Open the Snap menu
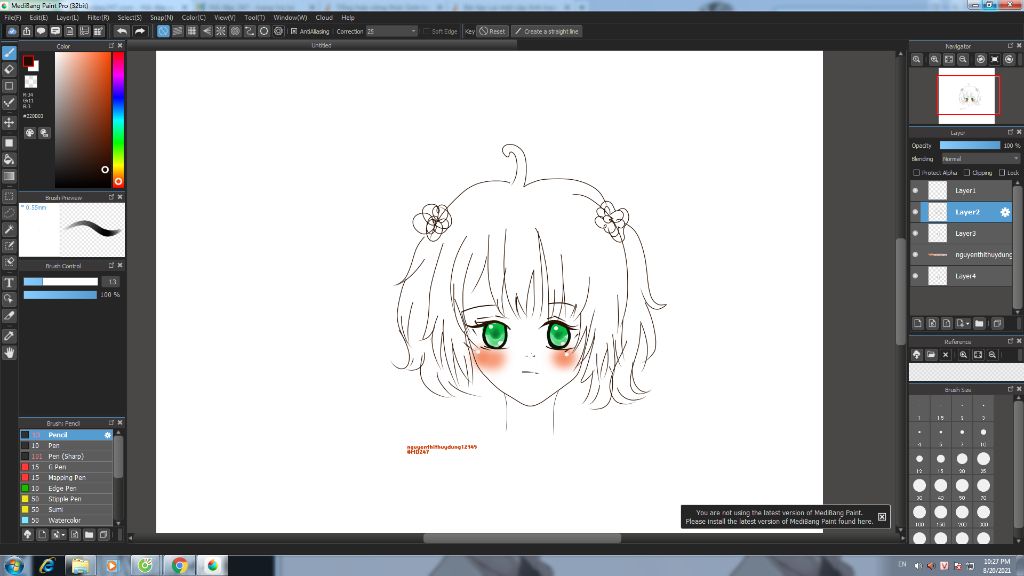The width and height of the screenshot is (1024, 576). (161, 18)
